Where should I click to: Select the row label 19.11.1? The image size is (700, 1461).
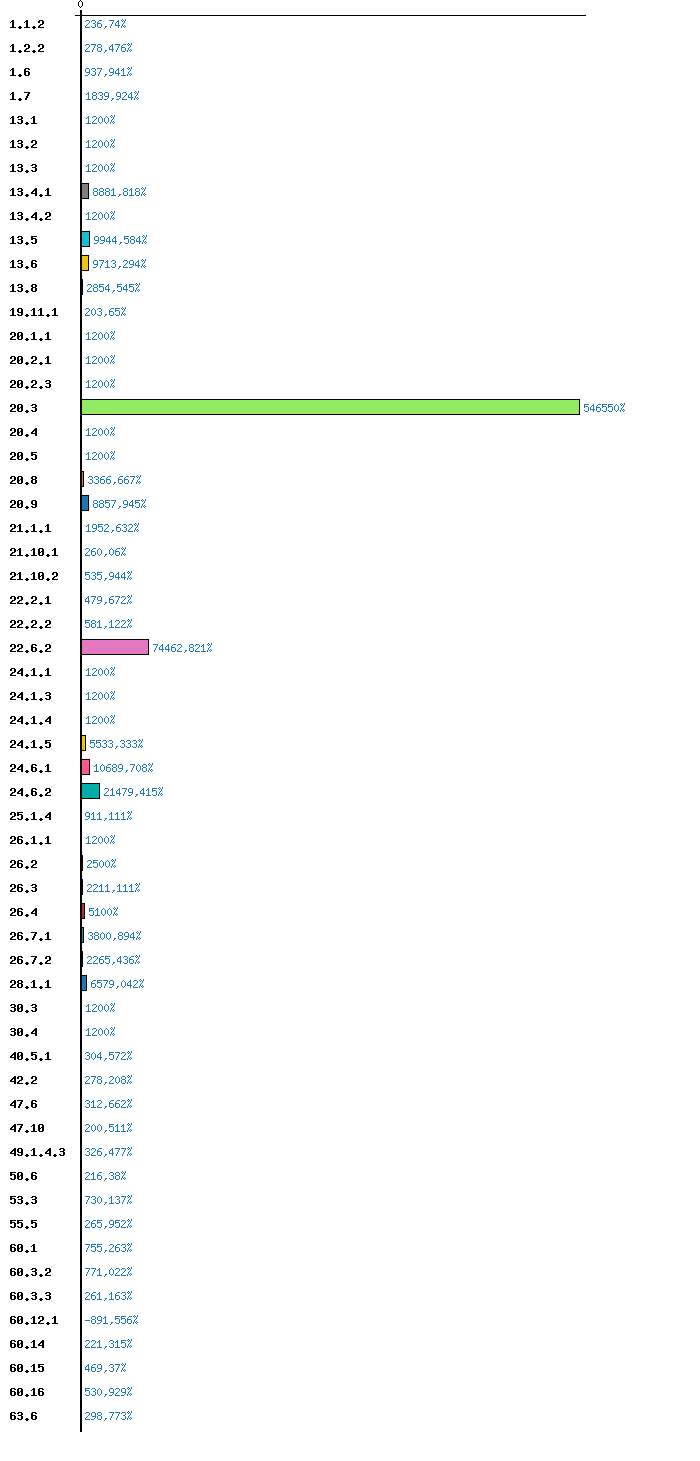pos(33,312)
